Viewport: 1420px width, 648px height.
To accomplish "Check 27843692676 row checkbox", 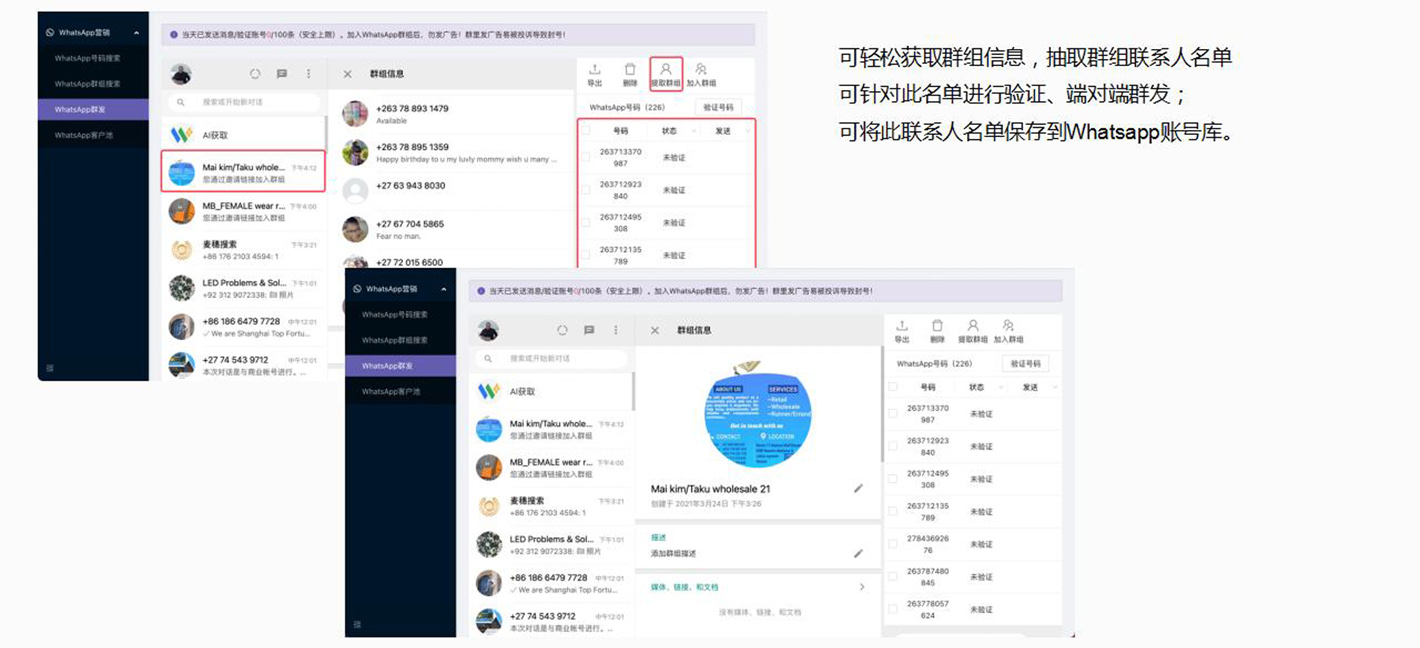I will (x=893, y=544).
